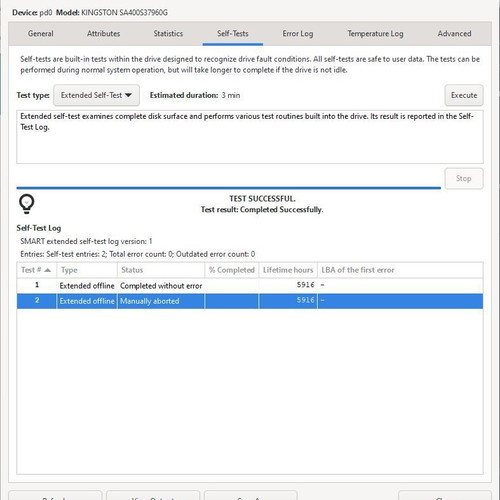Image resolution: width=500 pixels, height=500 pixels.
Task: Switch to the Advanced tab
Action: (454, 34)
